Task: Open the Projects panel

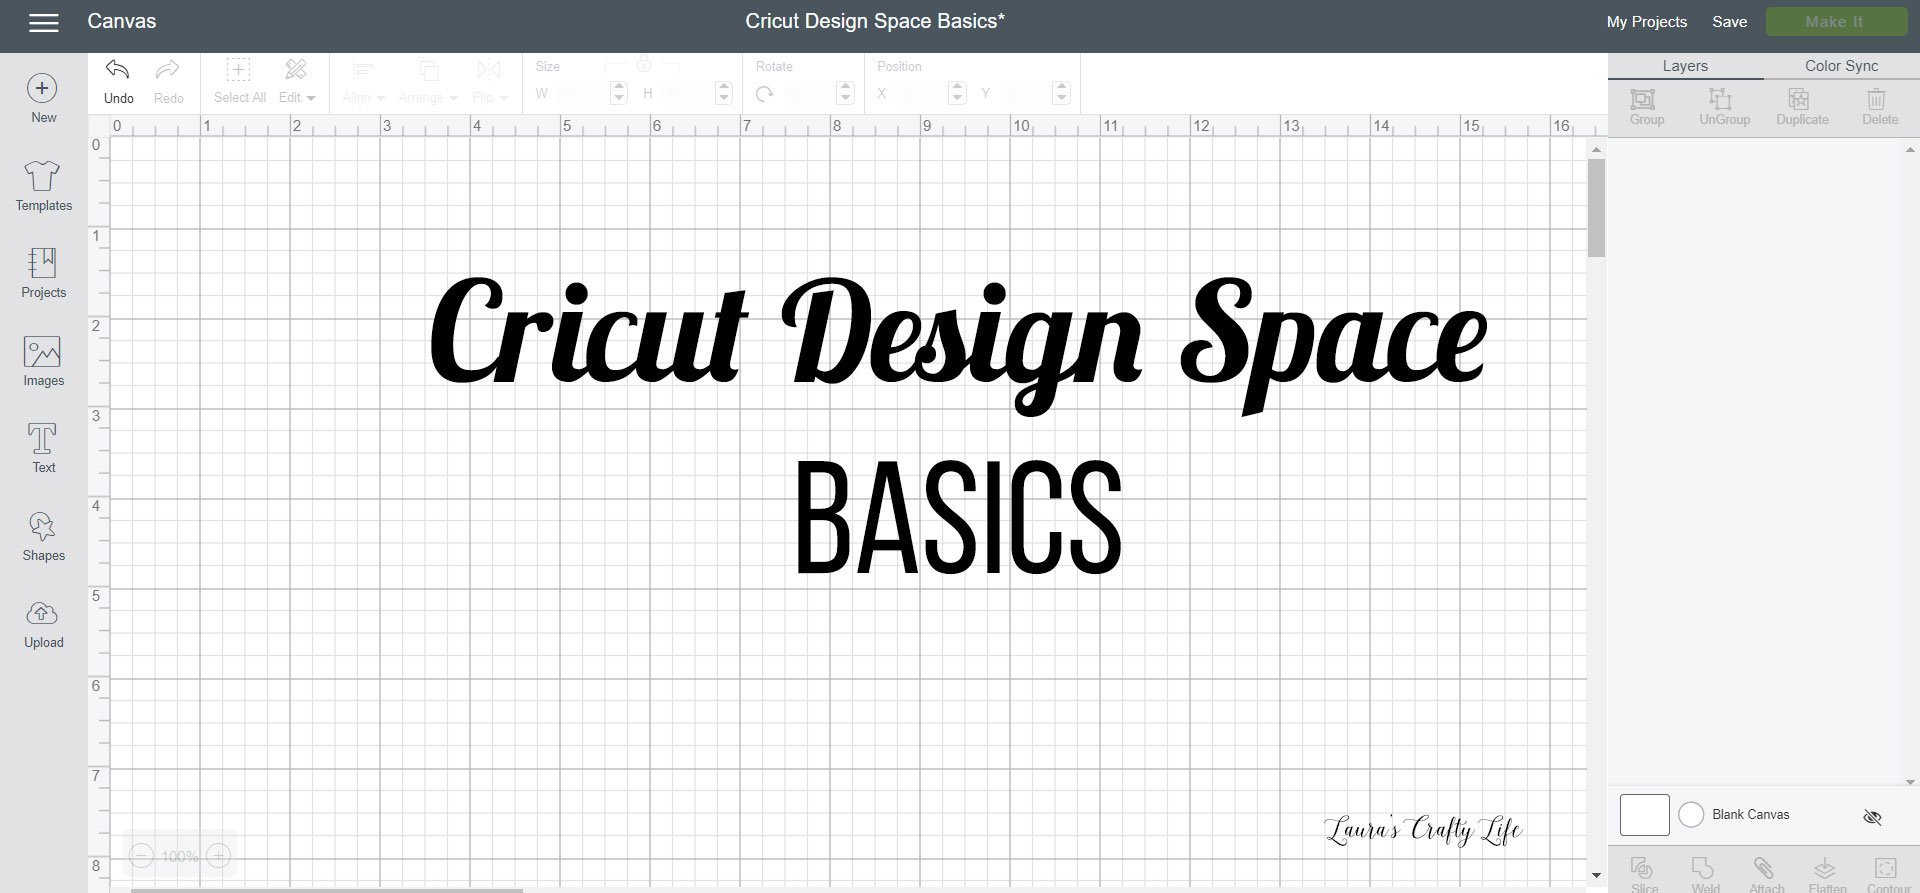Action: tap(43, 273)
